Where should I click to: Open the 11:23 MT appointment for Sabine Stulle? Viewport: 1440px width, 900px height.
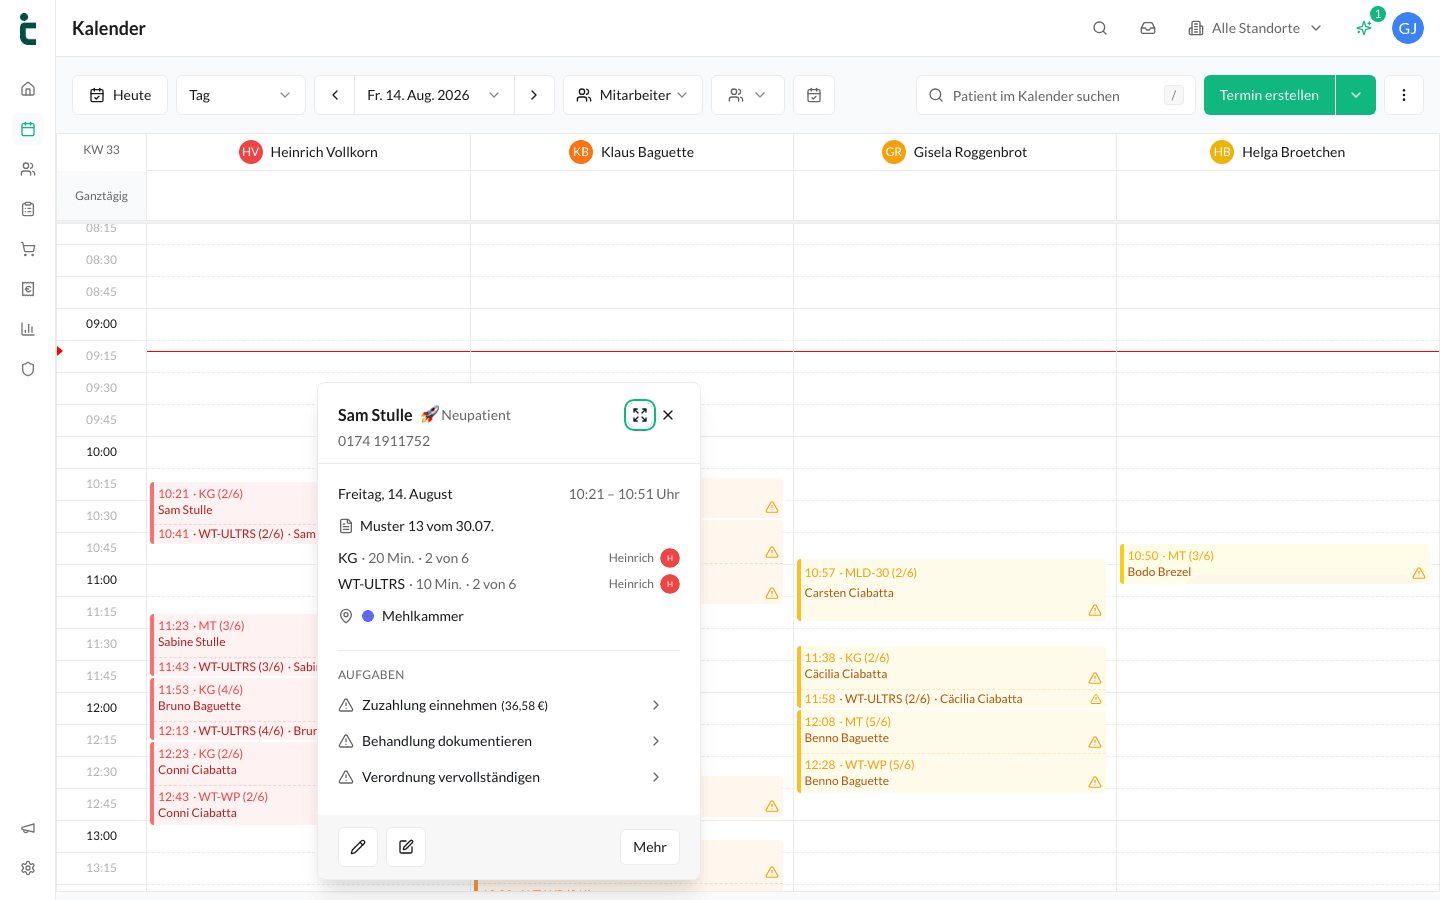tap(234, 634)
